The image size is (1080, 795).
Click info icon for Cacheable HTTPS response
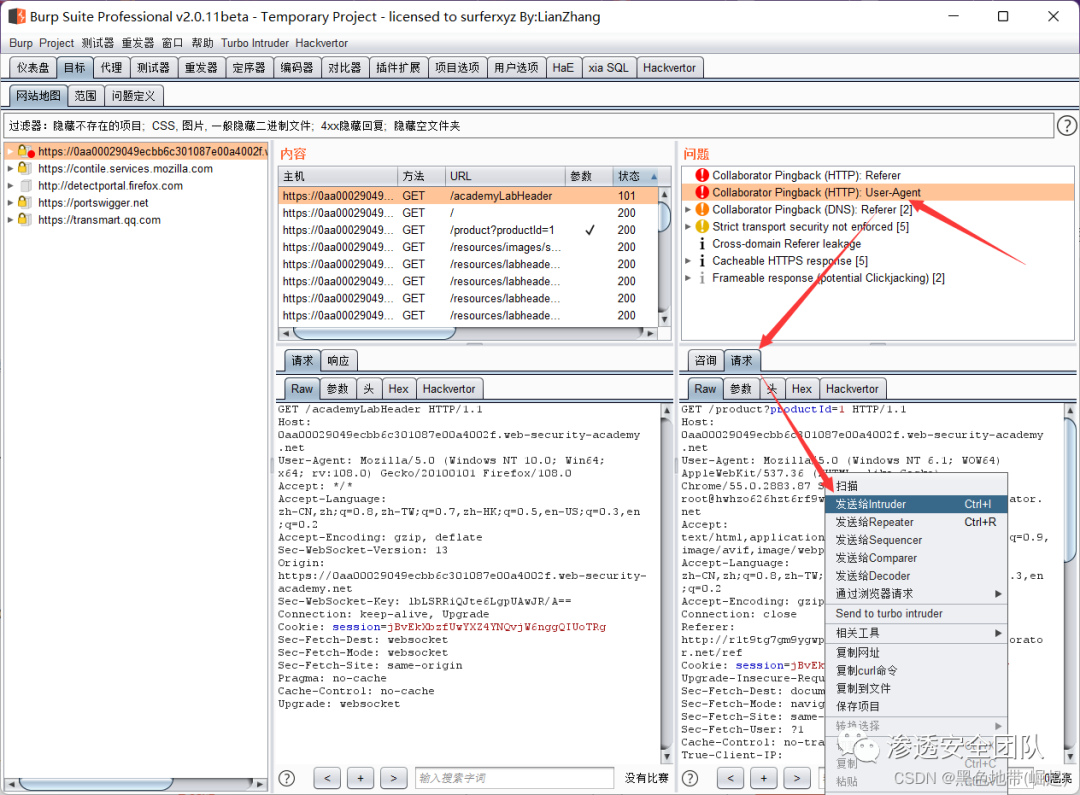coord(702,261)
